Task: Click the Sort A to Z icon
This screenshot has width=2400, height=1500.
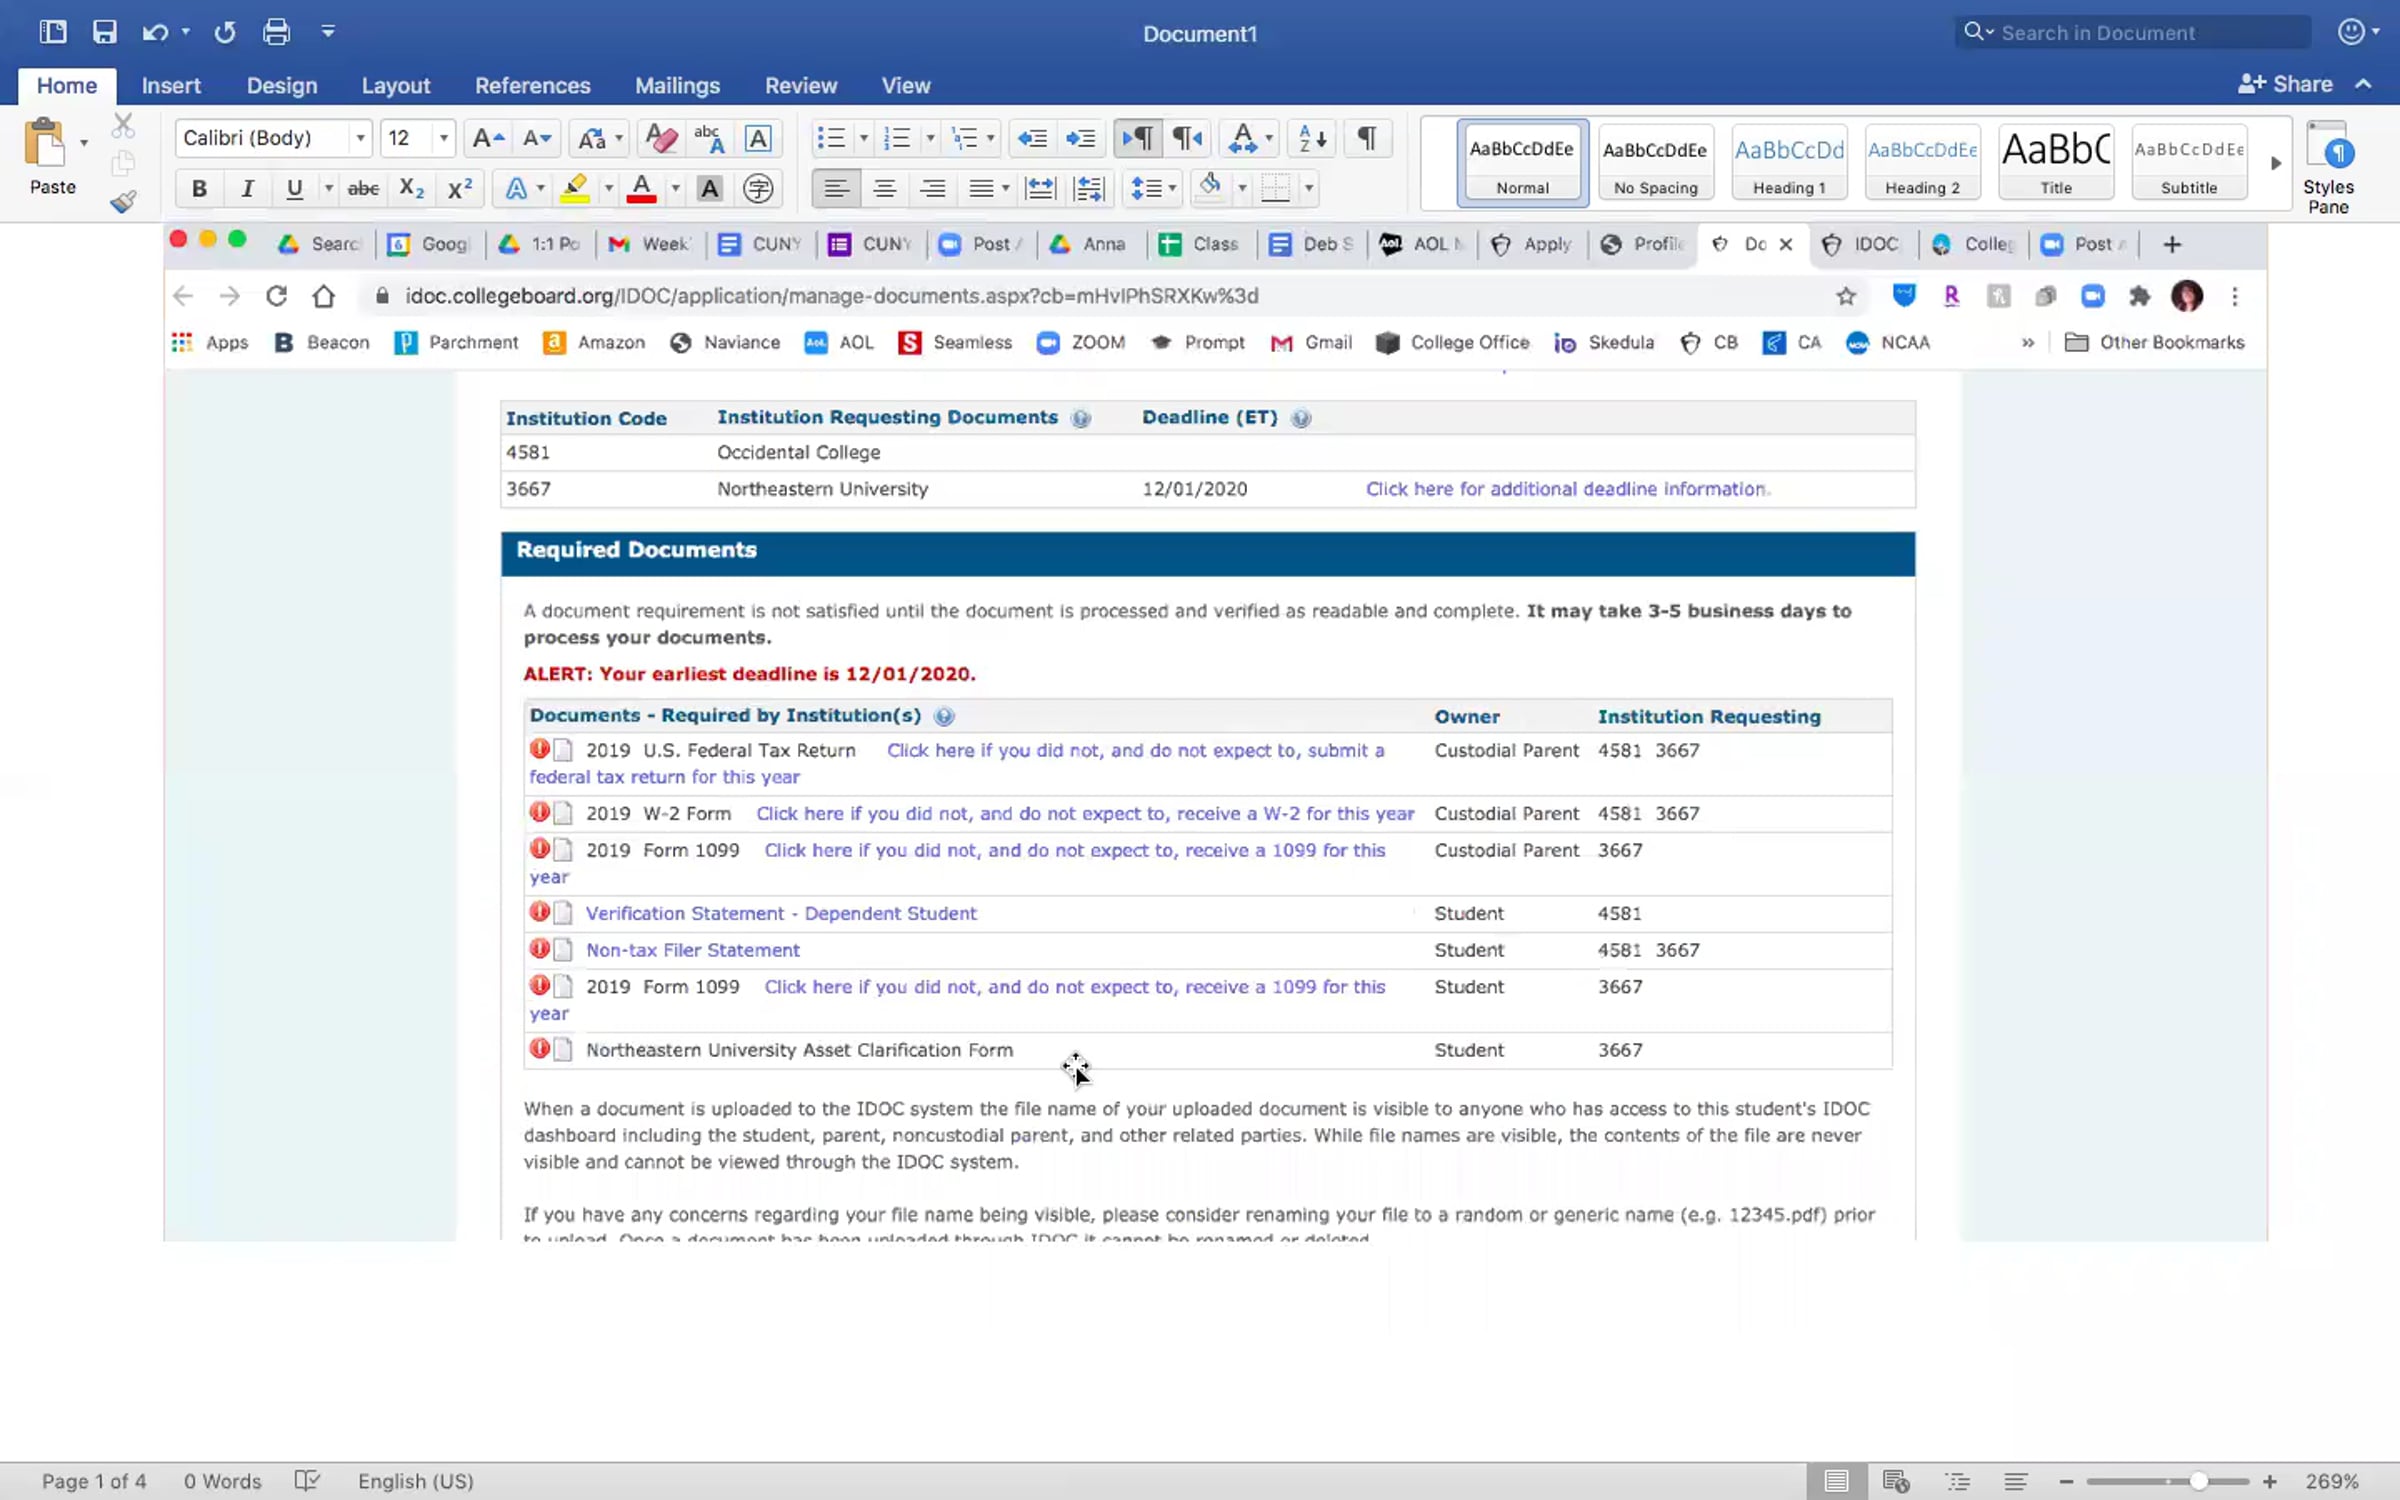Action: point(1311,138)
